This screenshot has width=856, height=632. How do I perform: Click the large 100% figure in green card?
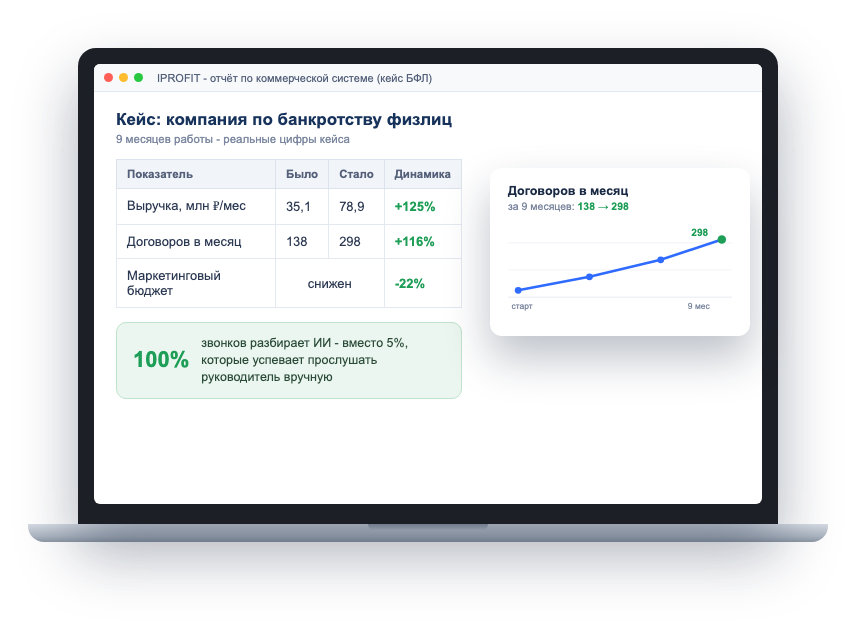[x=161, y=360]
